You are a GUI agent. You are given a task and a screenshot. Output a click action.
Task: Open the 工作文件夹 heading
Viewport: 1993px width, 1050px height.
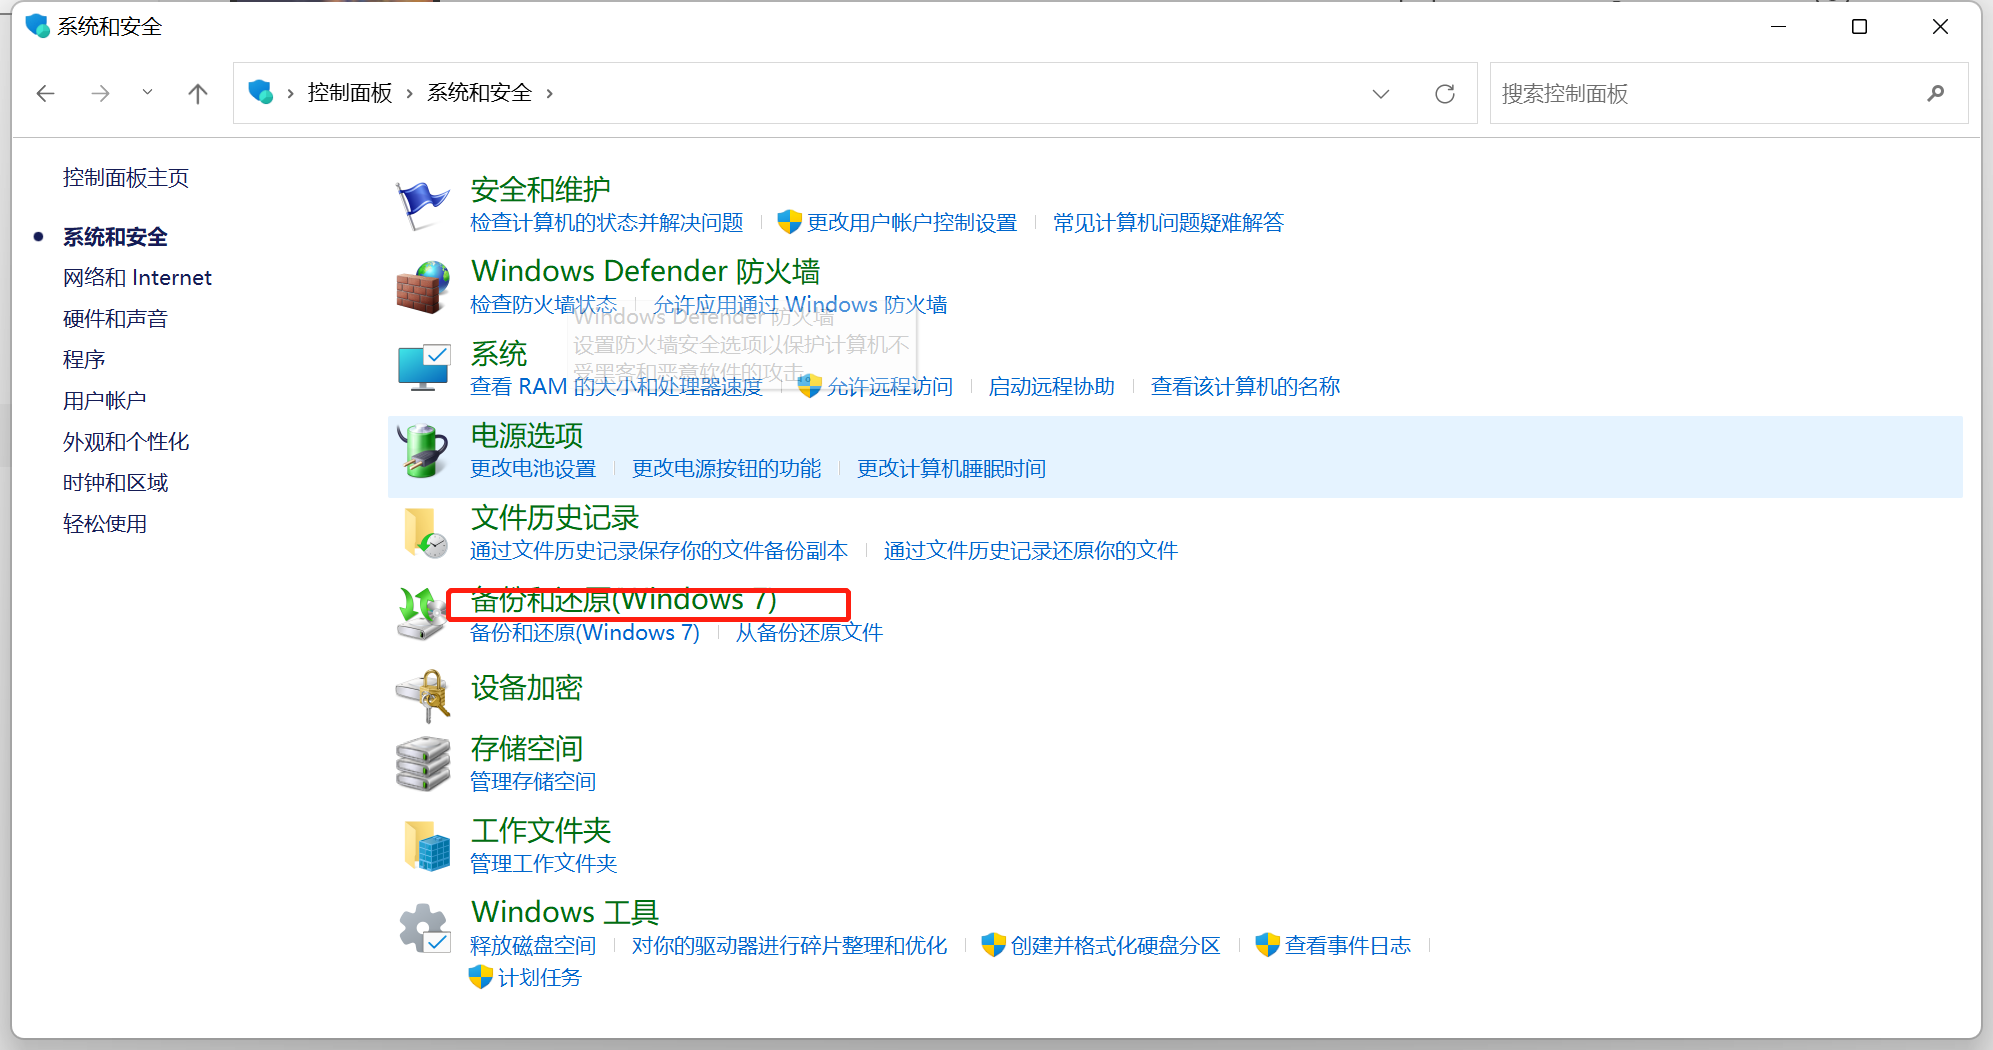point(541,830)
